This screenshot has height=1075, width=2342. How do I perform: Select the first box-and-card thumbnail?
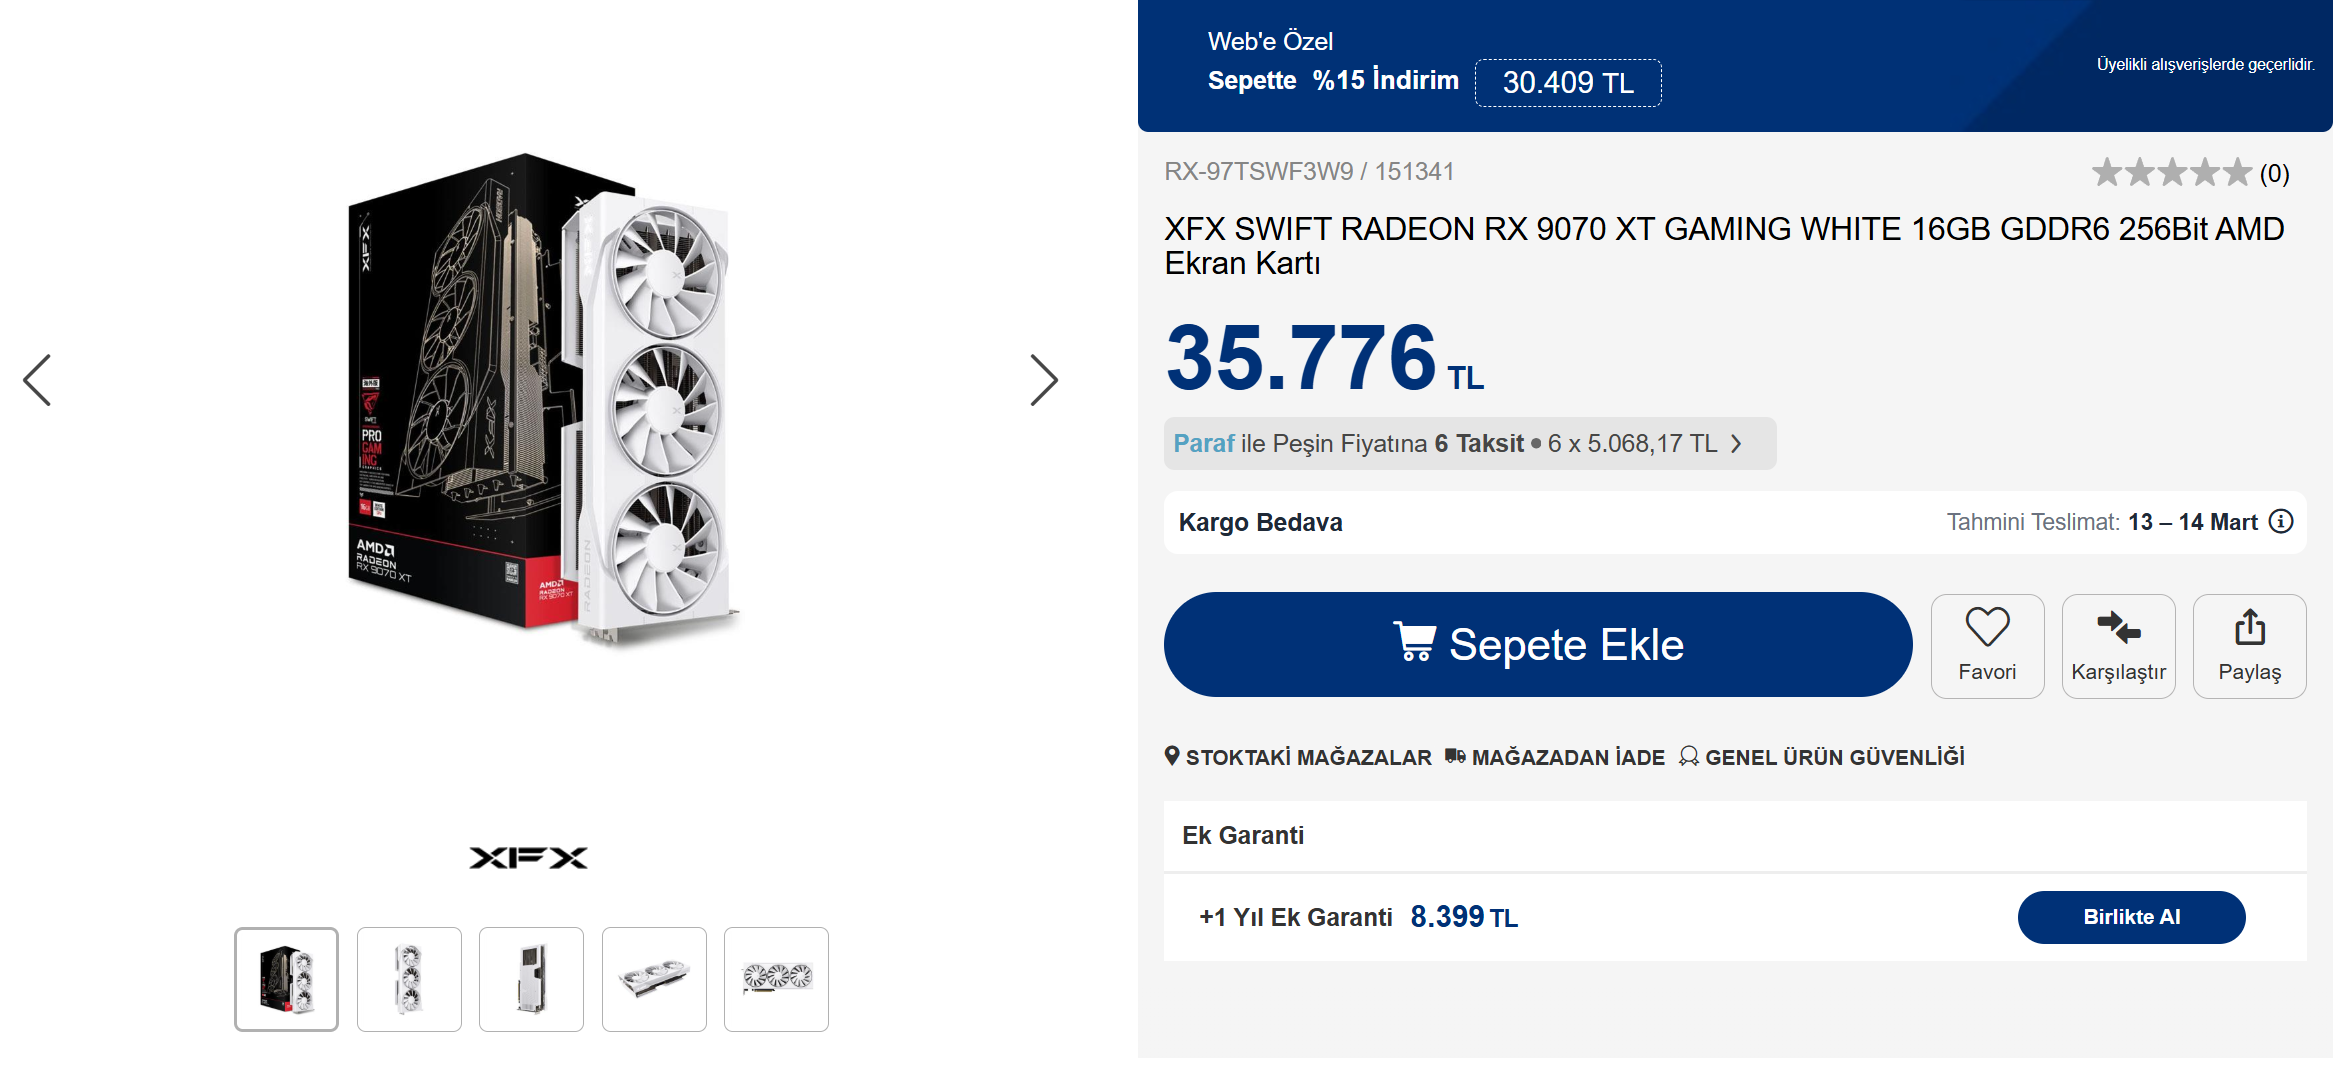[286, 979]
